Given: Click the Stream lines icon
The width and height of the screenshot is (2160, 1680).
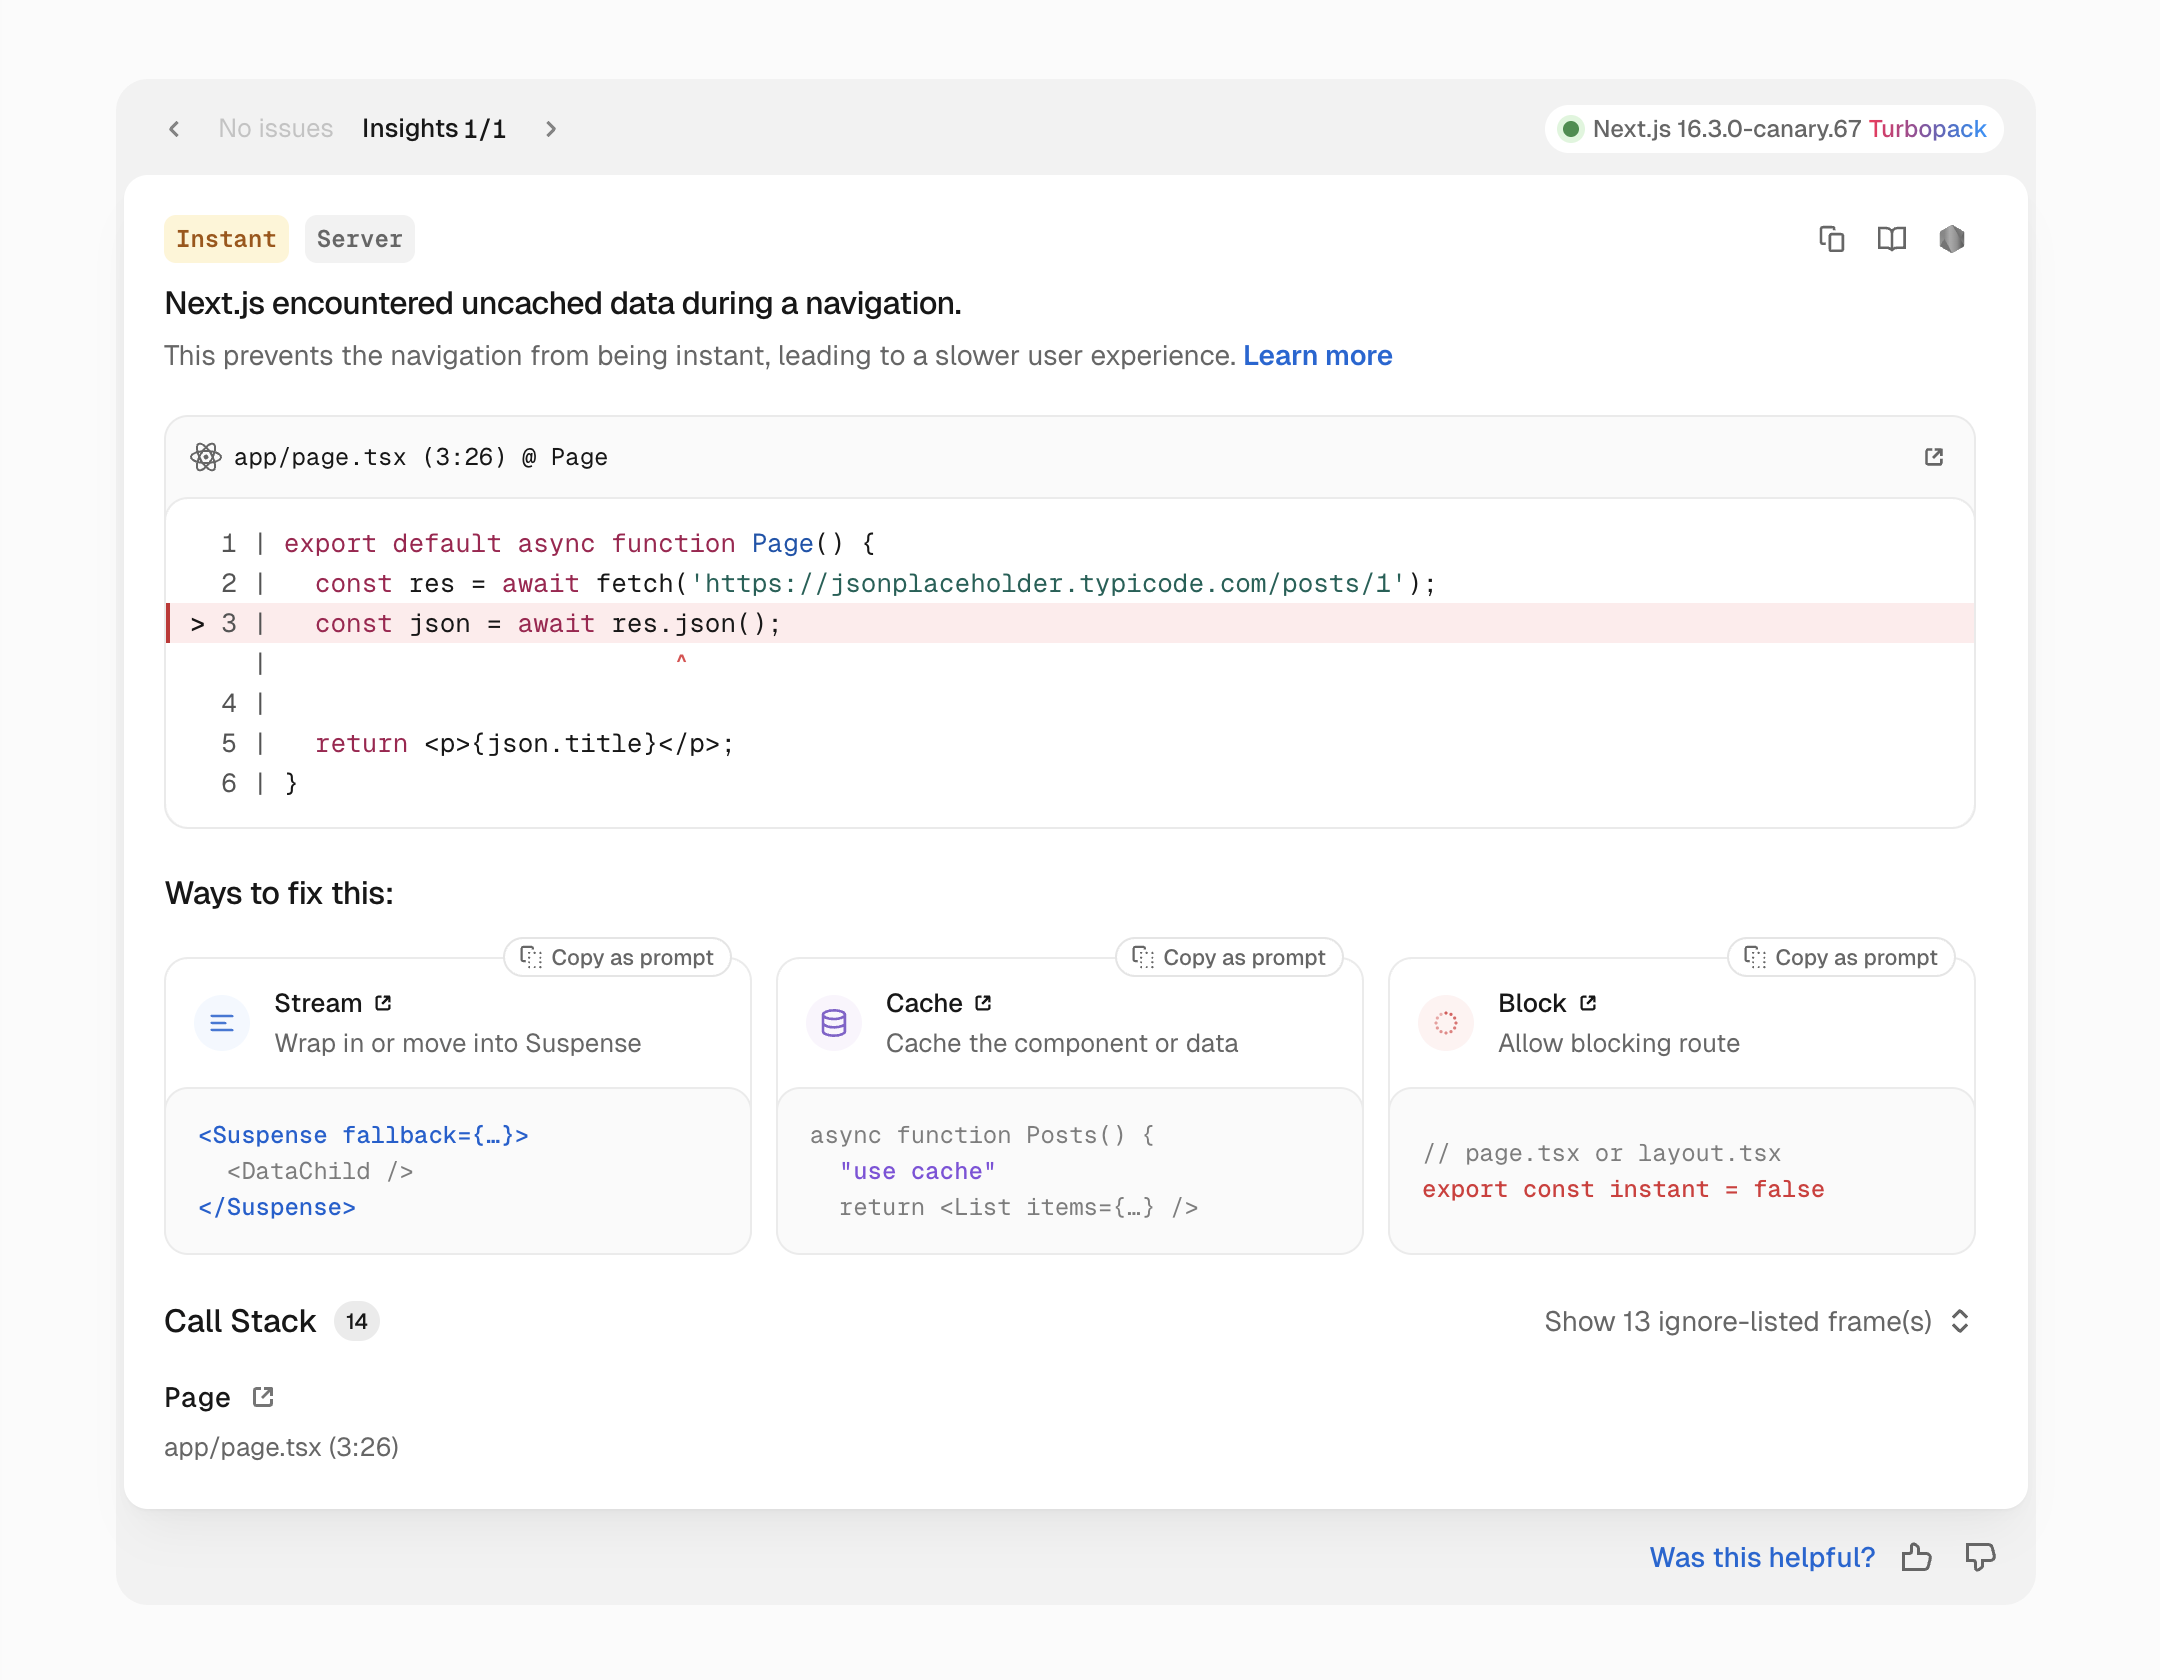Looking at the screenshot, I should coord(222,1023).
